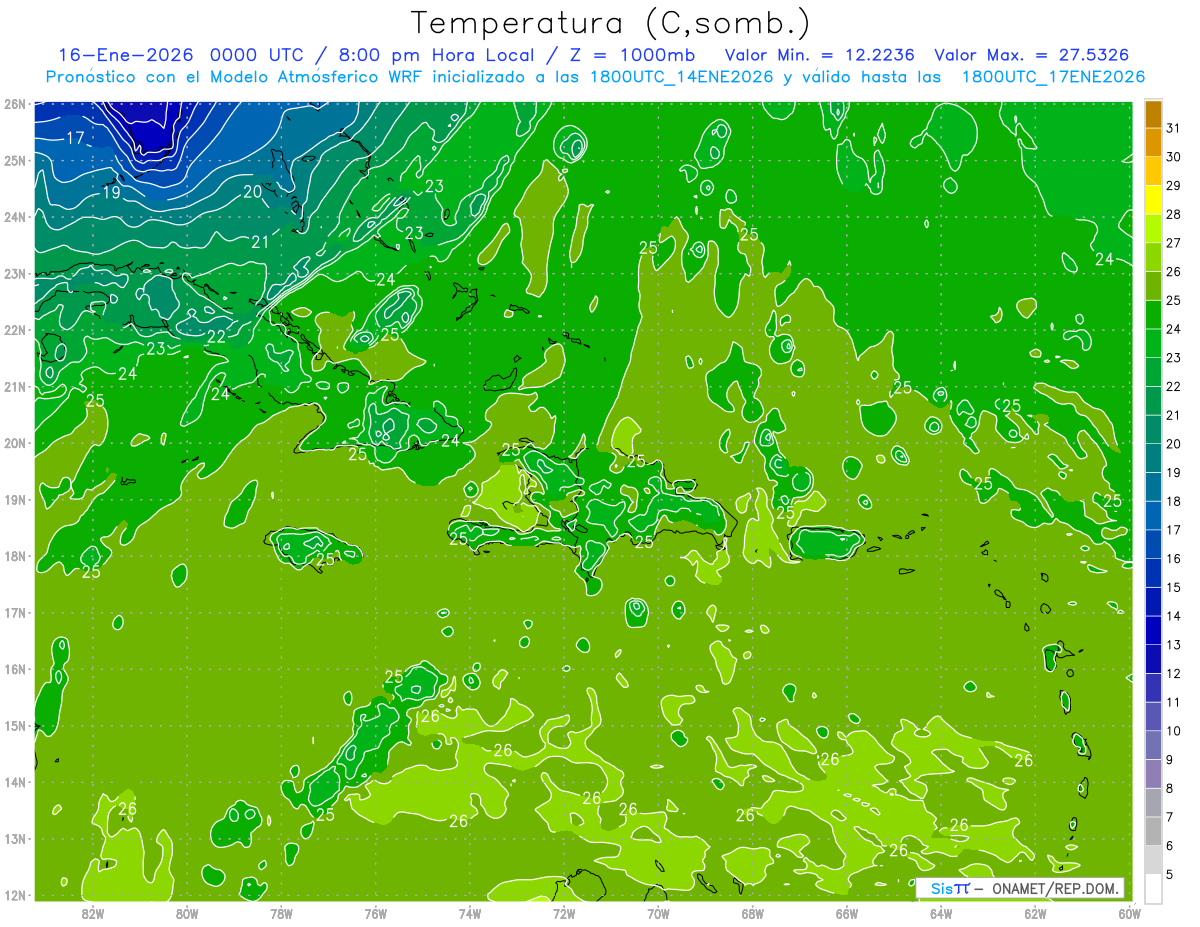
Task: Click the "Temperatura (C,somb.)" map title
Action: pyautogui.click(x=610, y=23)
